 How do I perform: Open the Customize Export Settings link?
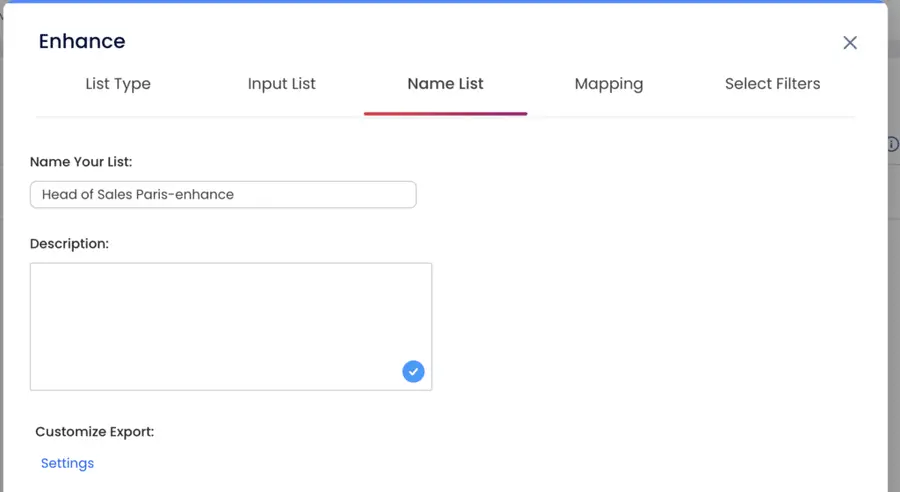pos(67,463)
